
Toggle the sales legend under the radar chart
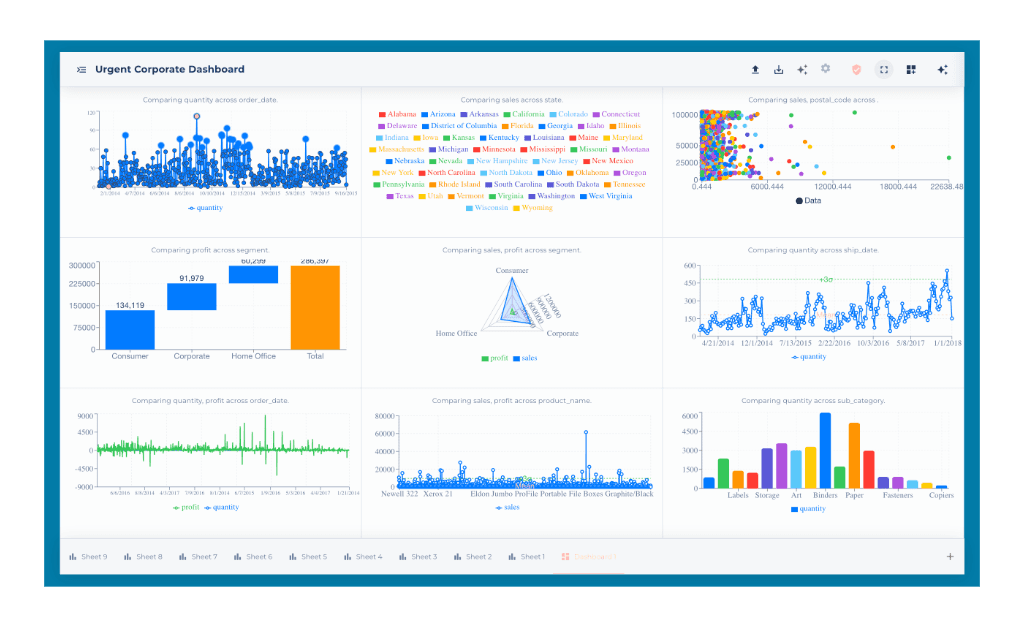click(525, 358)
